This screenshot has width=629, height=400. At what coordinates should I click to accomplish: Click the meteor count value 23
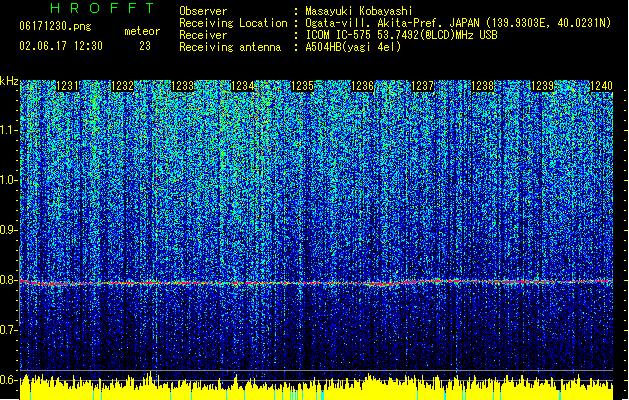pos(145,46)
